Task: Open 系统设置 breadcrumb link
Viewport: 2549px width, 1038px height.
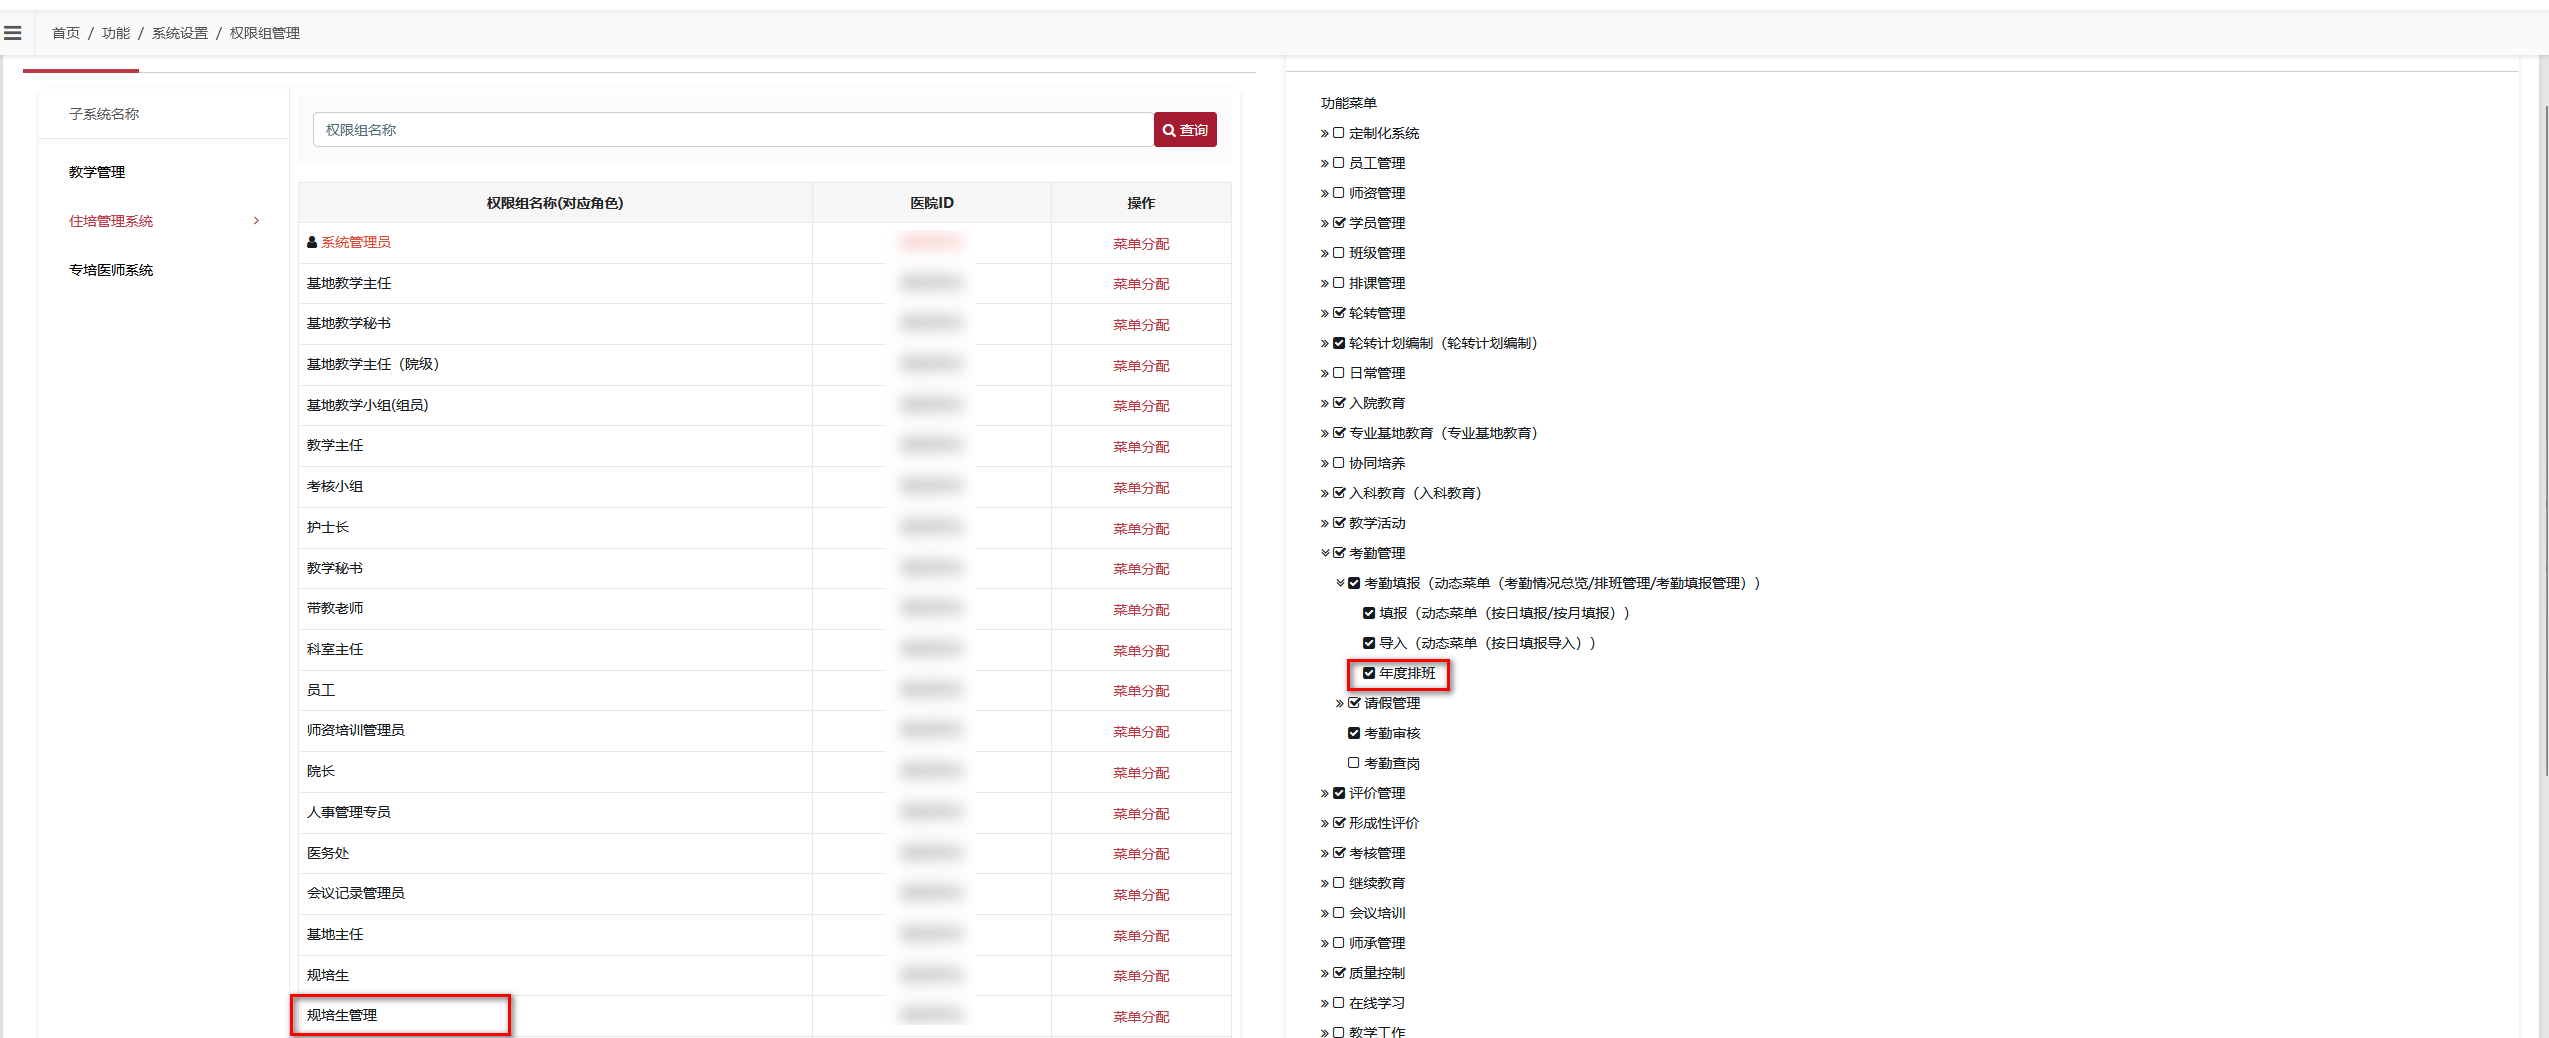Action: (180, 33)
